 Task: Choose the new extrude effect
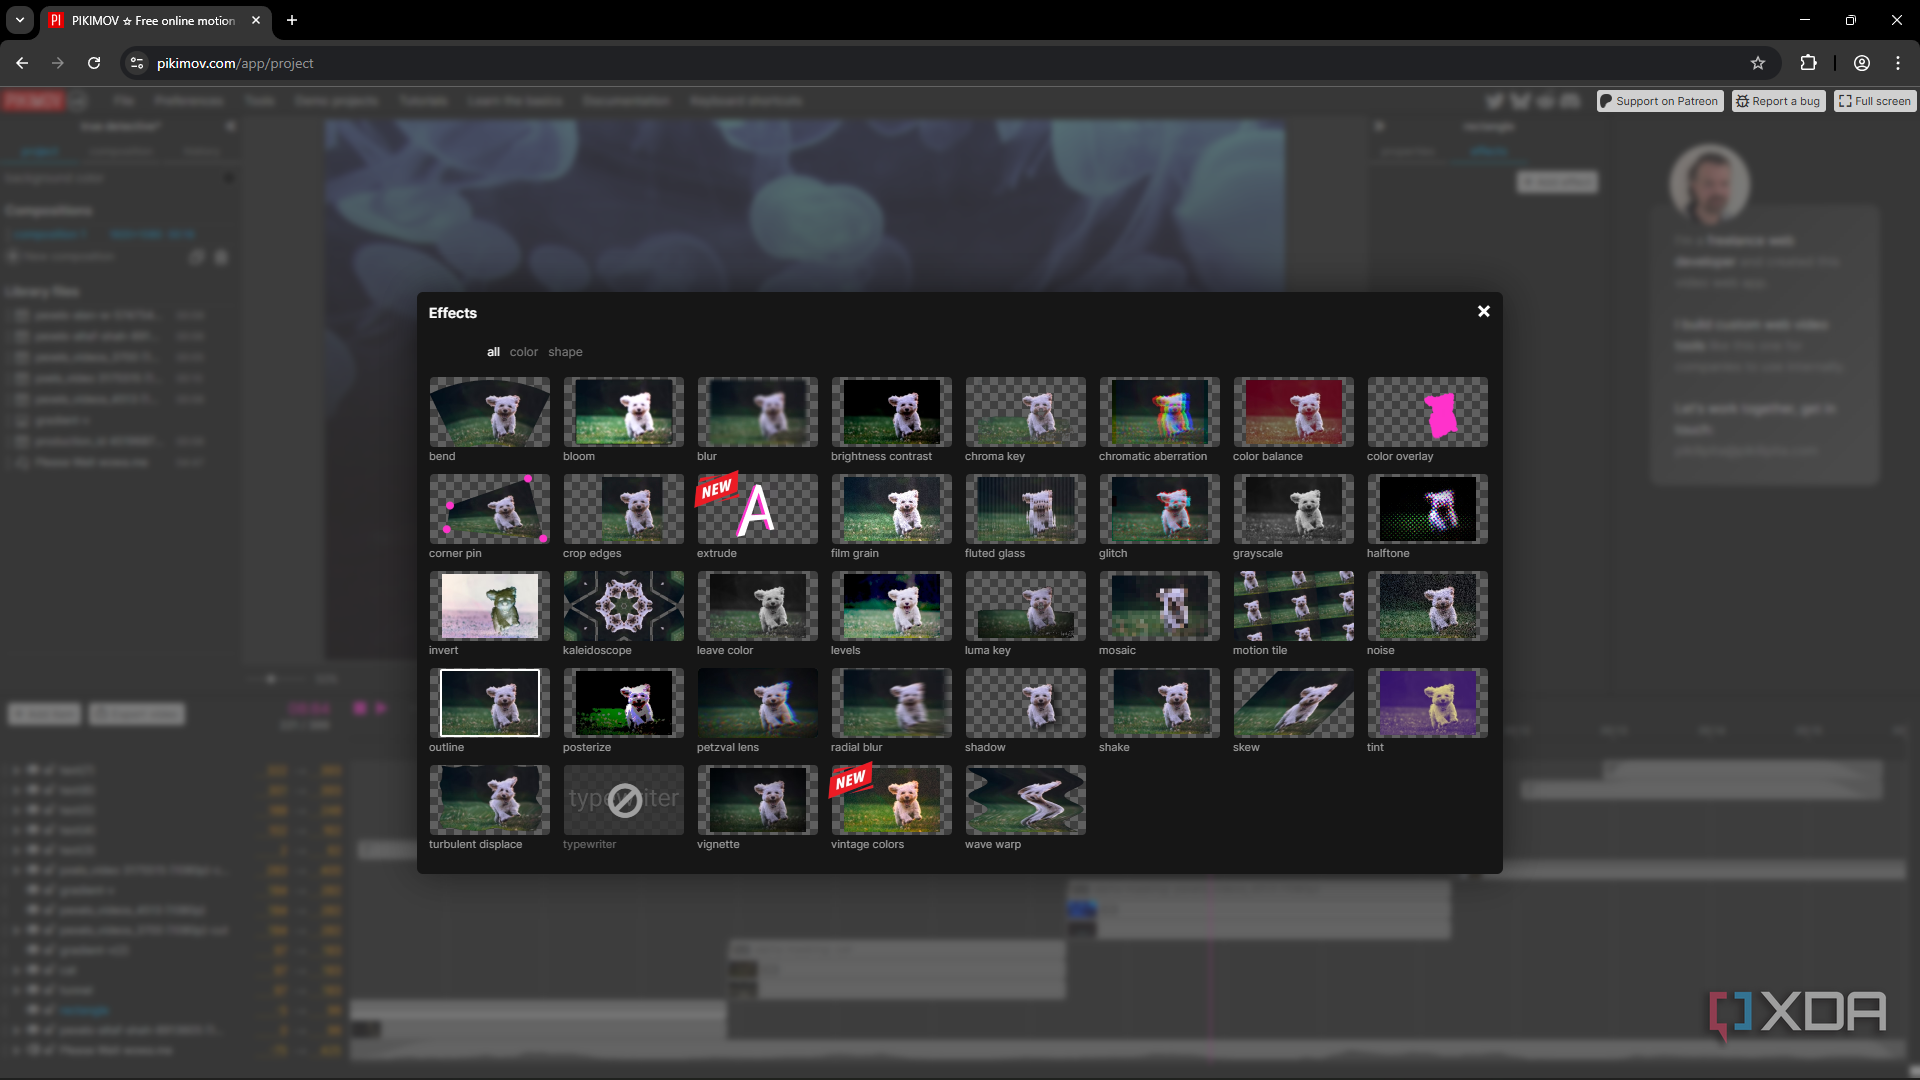[757, 508]
